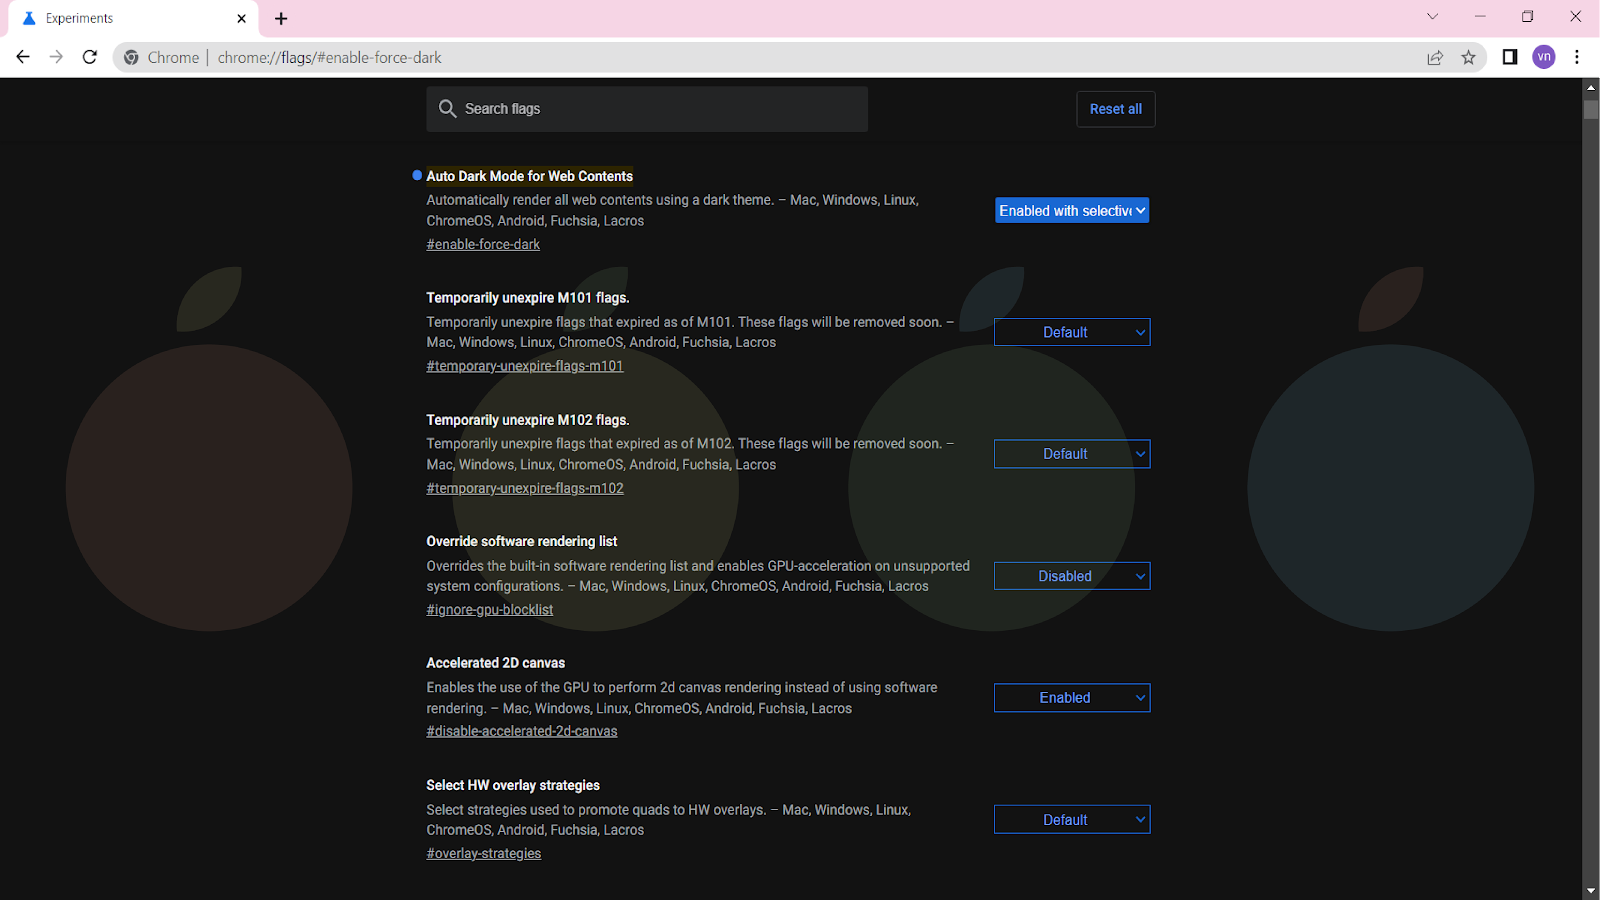Image resolution: width=1600 pixels, height=900 pixels.
Task: Close the Experiments tab
Action: (241, 18)
